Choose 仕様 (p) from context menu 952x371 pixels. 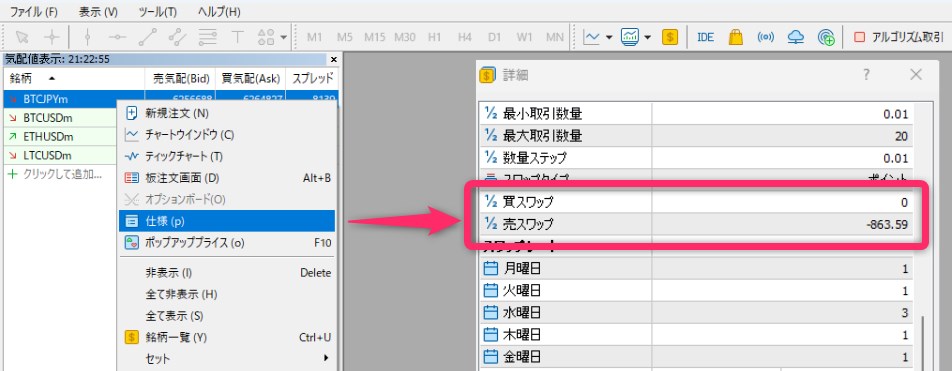[227, 221]
